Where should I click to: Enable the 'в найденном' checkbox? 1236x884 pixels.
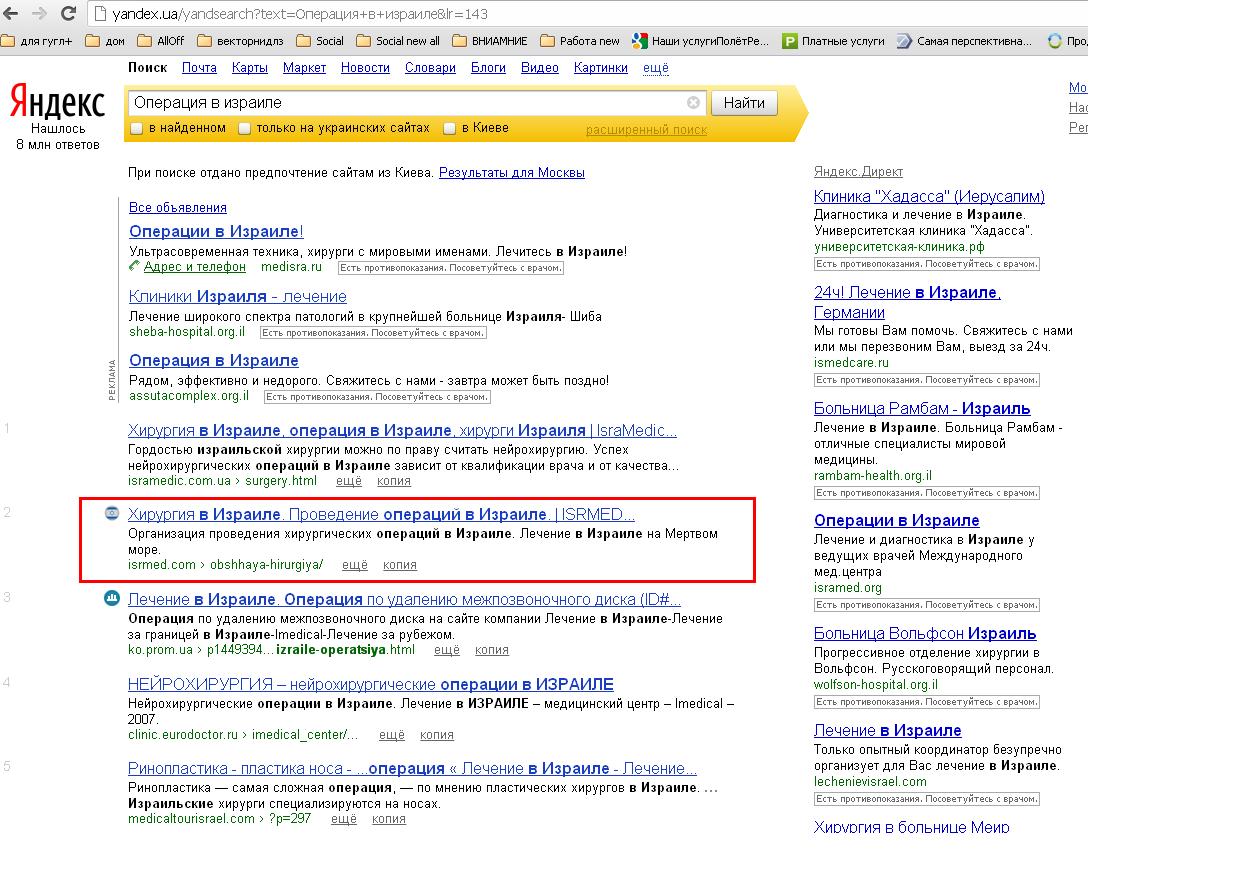point(137,129)
